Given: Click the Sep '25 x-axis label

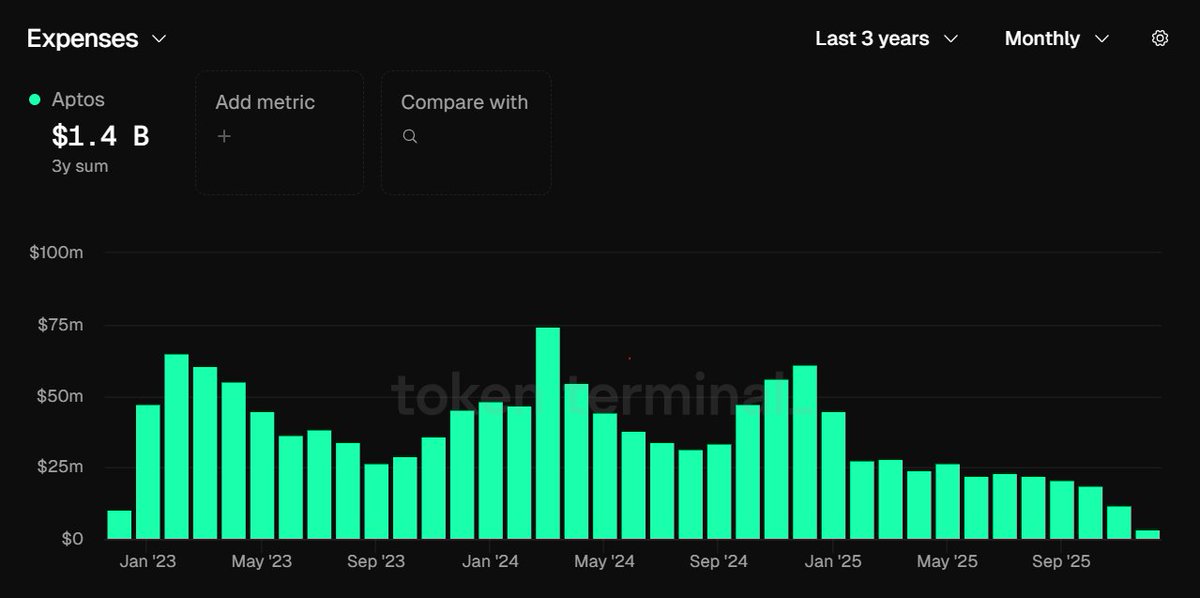Looking at the screenshot, I should point(1062,562).
